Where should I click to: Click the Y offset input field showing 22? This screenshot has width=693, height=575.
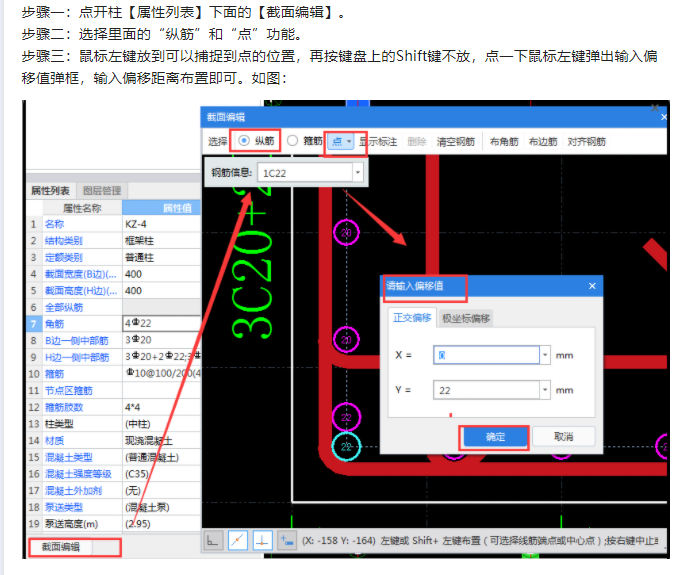click(x=486, y=390)
